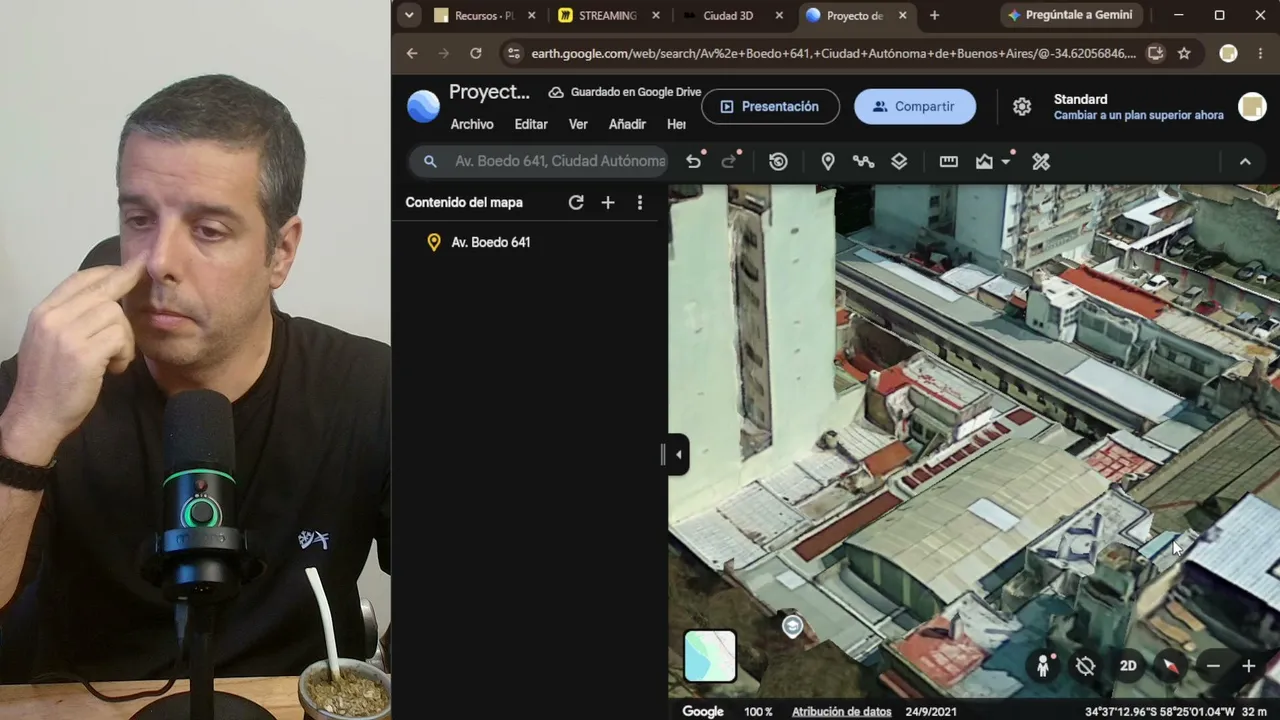Open the Ver menu
The width and height of the screenshot is (1280, 720).
(578, 124)
